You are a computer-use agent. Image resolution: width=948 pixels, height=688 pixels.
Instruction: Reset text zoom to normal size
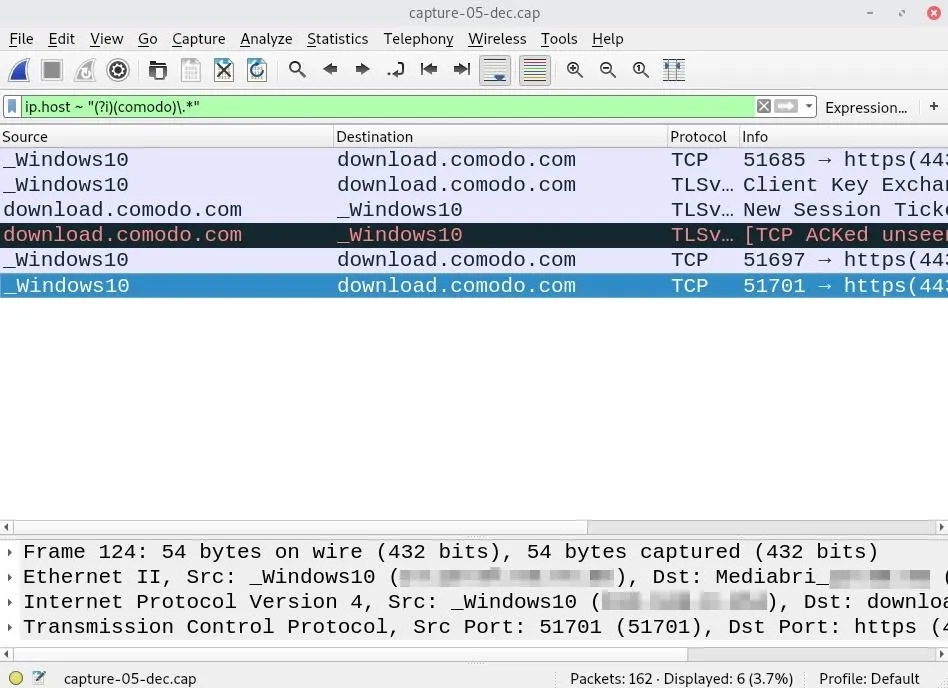641,70
